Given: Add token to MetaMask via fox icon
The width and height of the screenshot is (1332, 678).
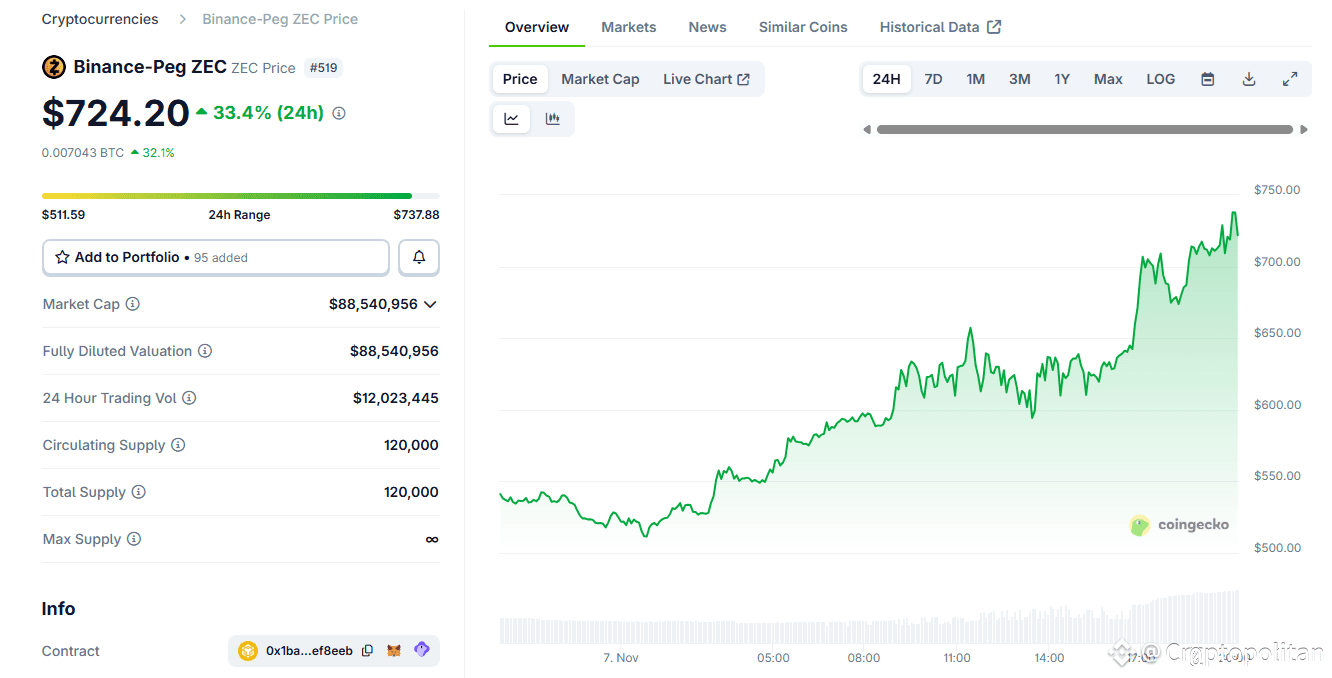Looking at the screenshot, I should pos(394,650).
